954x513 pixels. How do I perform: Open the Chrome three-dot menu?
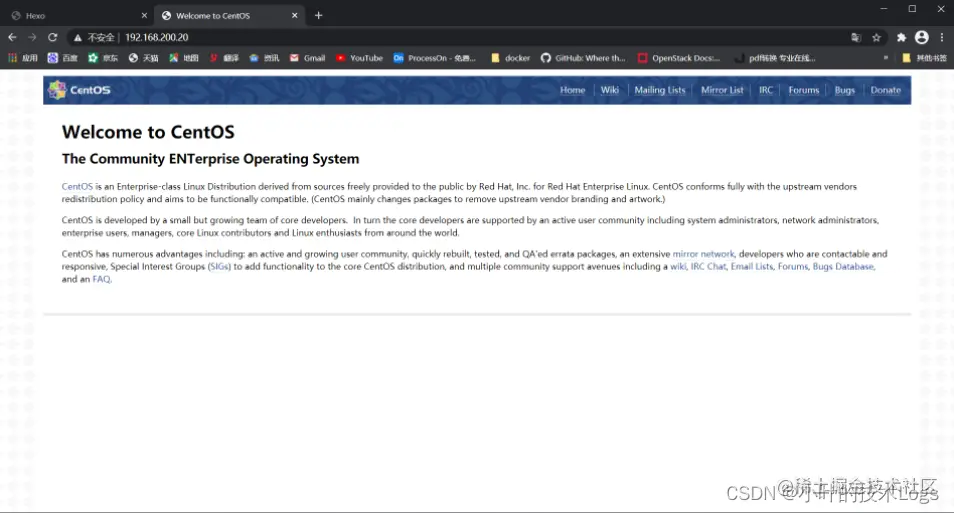pyautogui.click(x=942, y=37)
